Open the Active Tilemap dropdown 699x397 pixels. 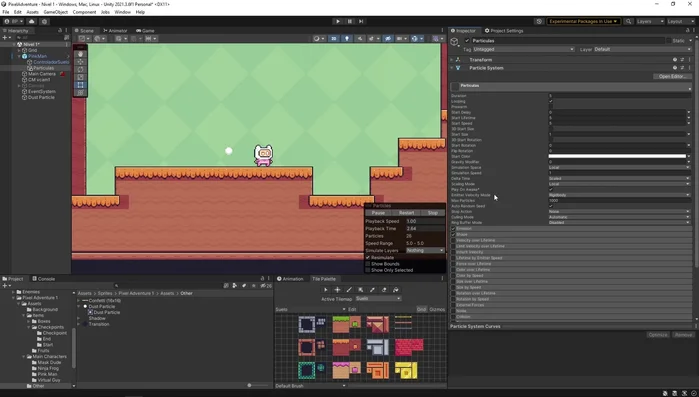click(378, 299)
